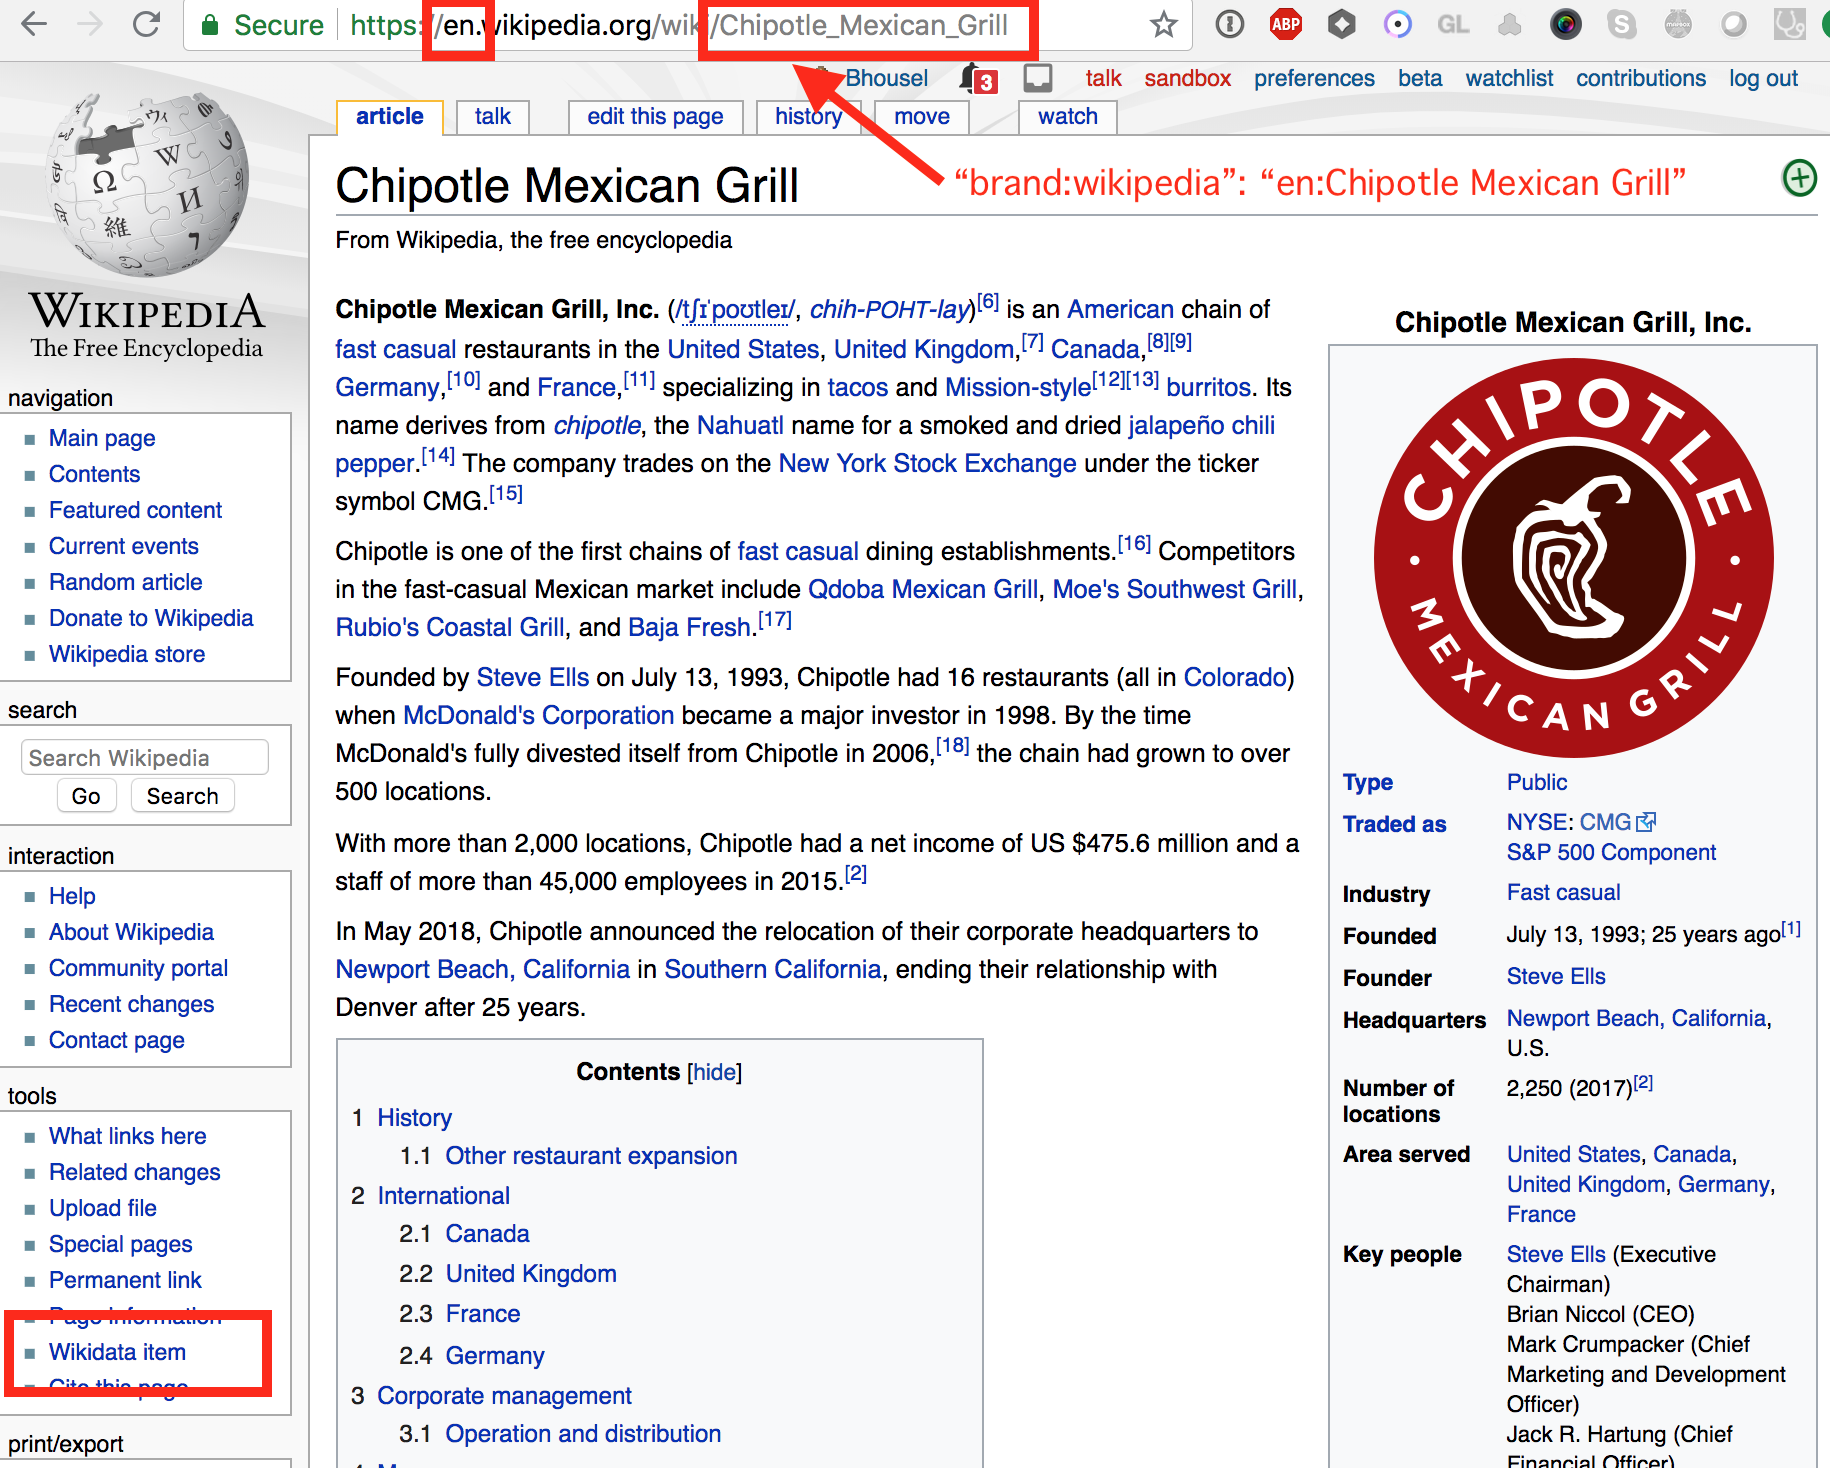Screen dimensions: 1830x1468
Task: Click the green plus circle icon by the title
Action: 1799,179
